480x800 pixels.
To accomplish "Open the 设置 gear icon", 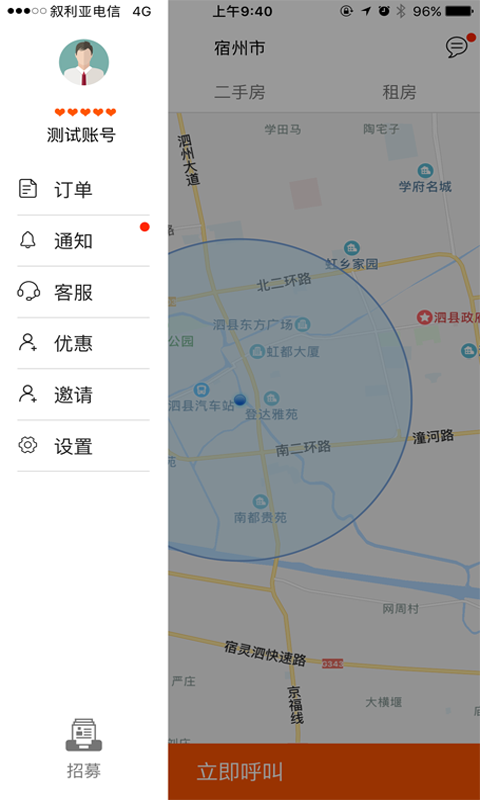I will (x=28, y=445).
